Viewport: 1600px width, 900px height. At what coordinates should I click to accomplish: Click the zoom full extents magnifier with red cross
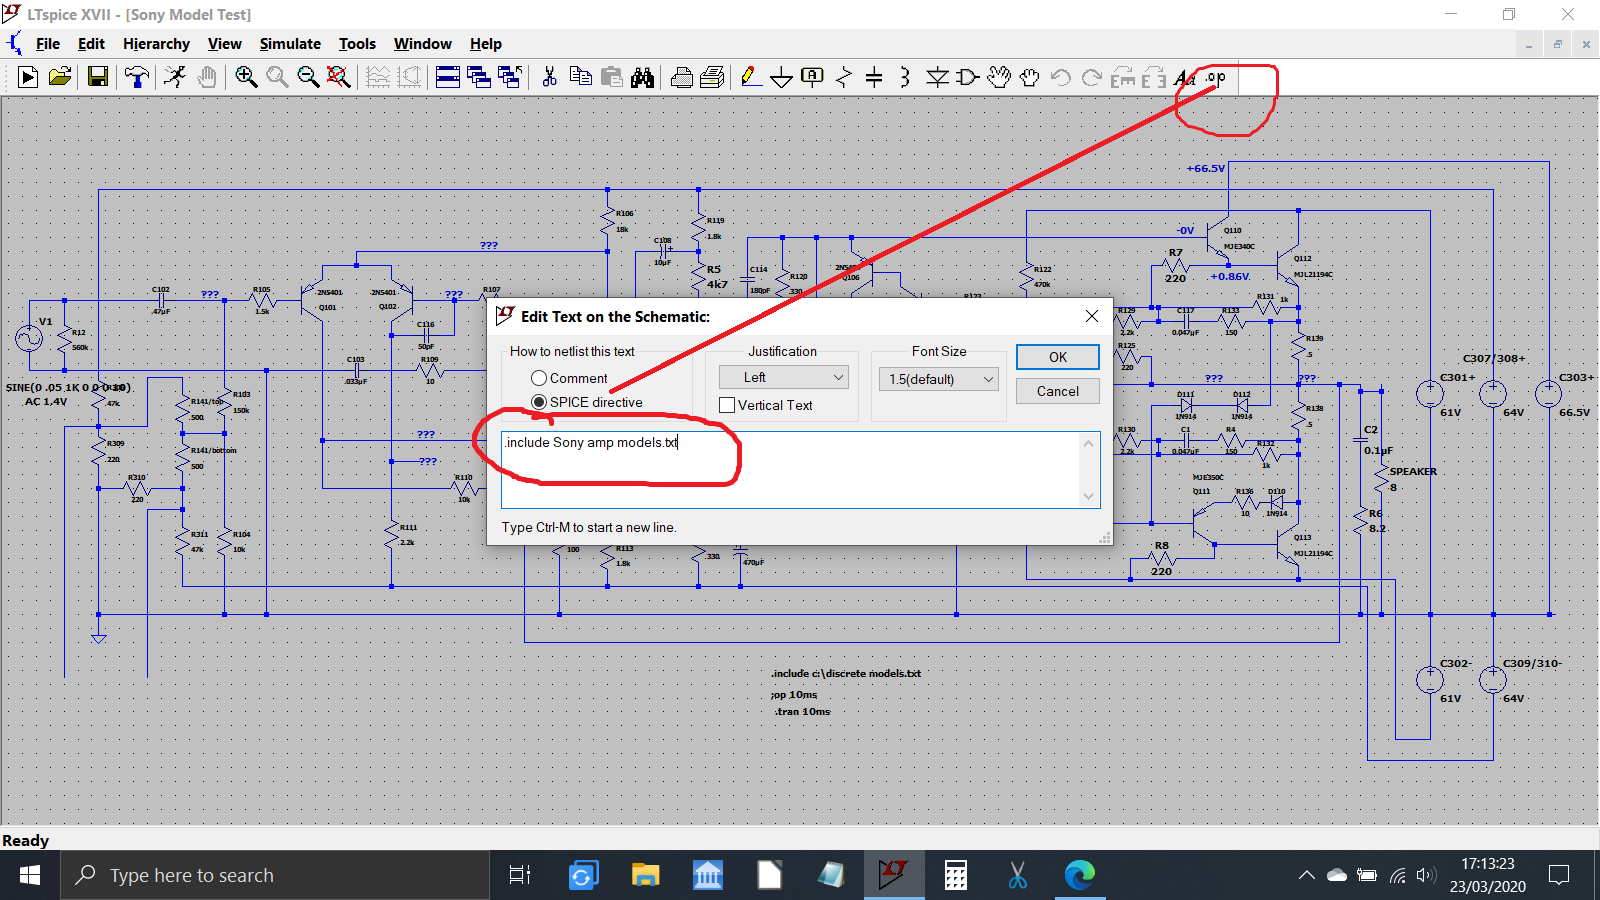coord(339,77)
